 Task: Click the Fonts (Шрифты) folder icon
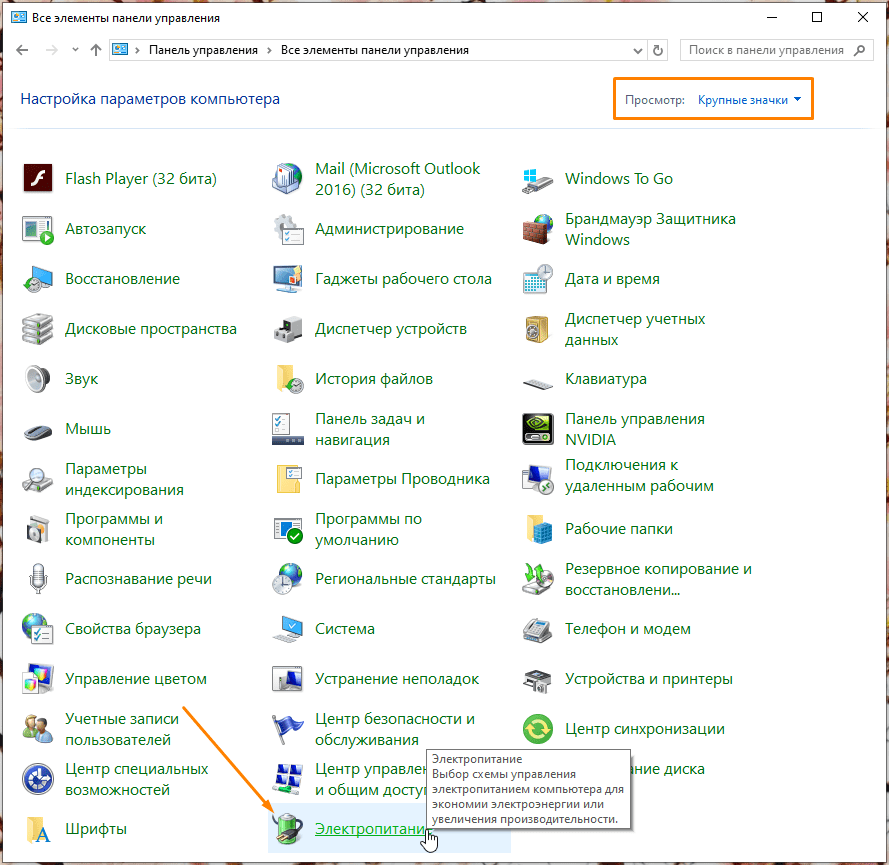pyautogui.click(x=37, y=829)
